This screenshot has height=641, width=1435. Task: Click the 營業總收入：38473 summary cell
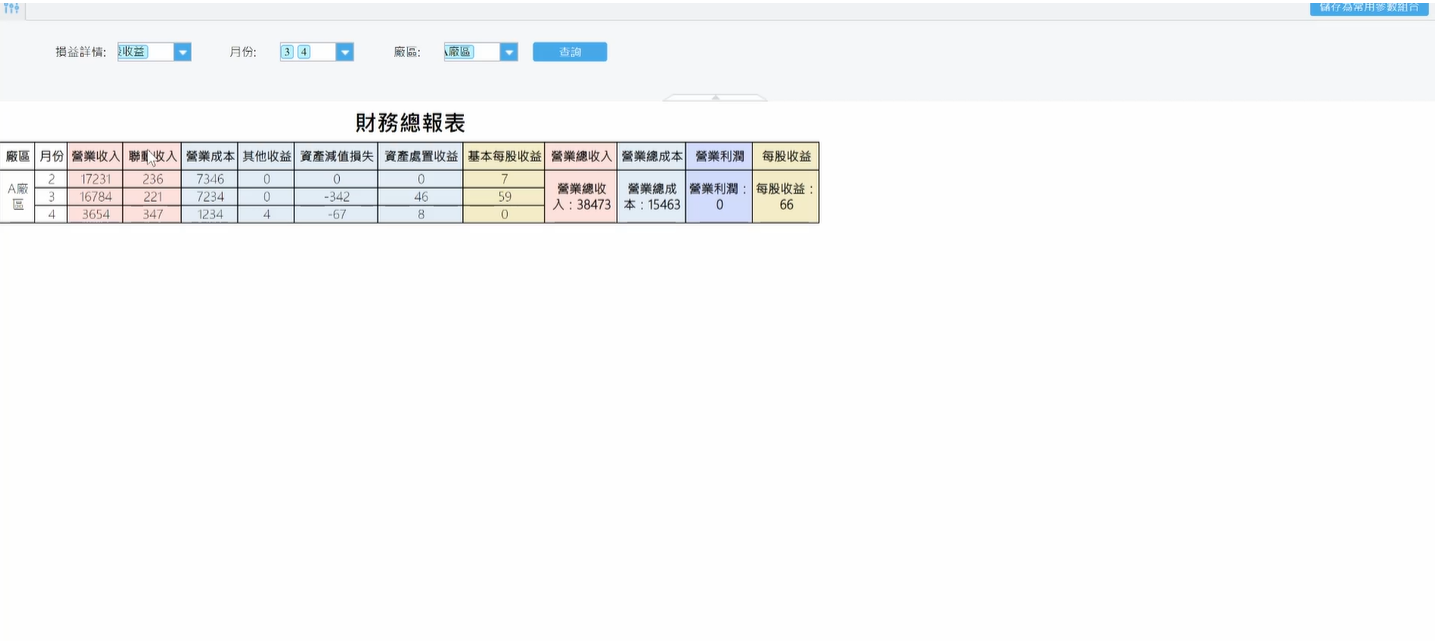pos(581,196)
